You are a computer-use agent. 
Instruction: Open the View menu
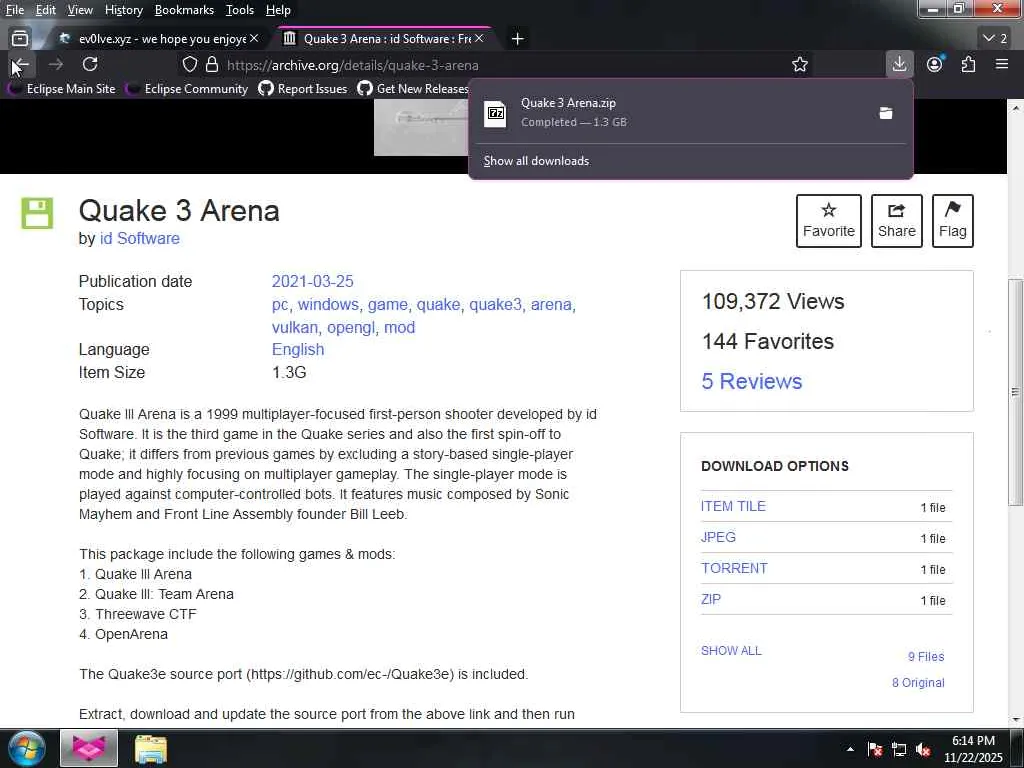click(x=80, y=10)
